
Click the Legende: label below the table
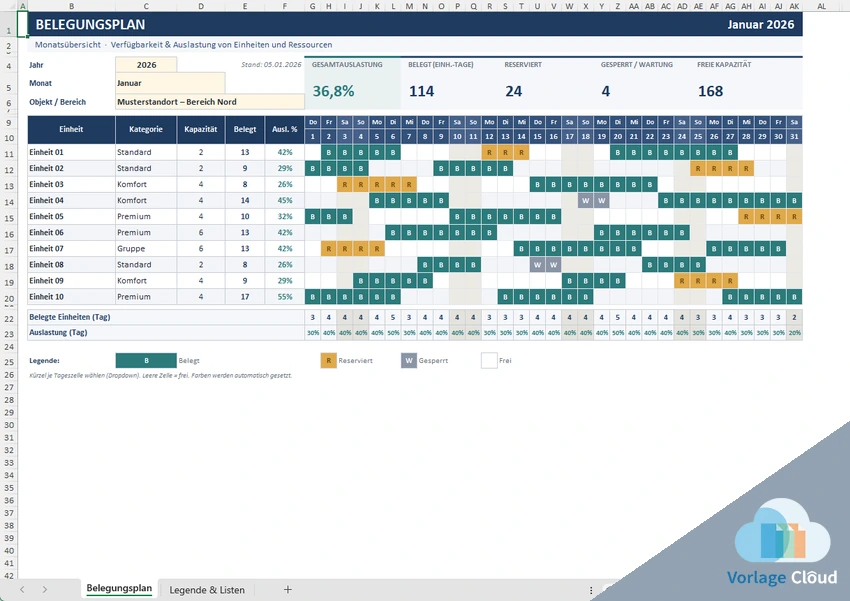tap(44, 360)
